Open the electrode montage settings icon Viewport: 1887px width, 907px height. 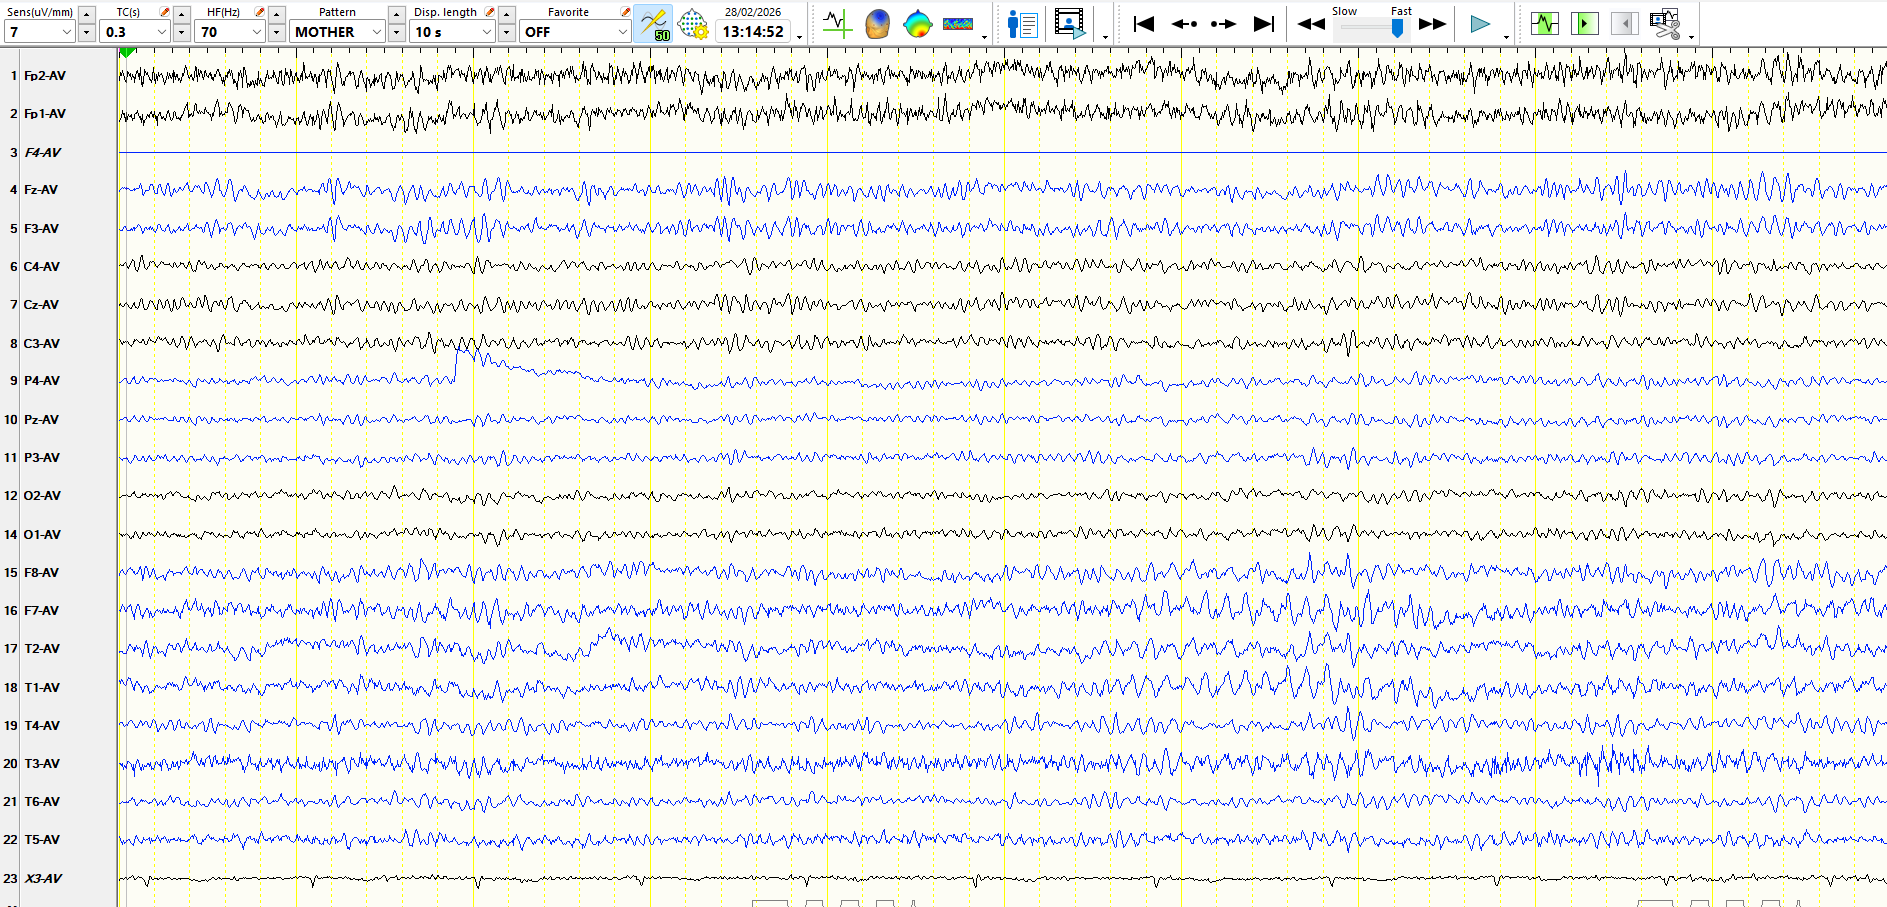(693, 24)
